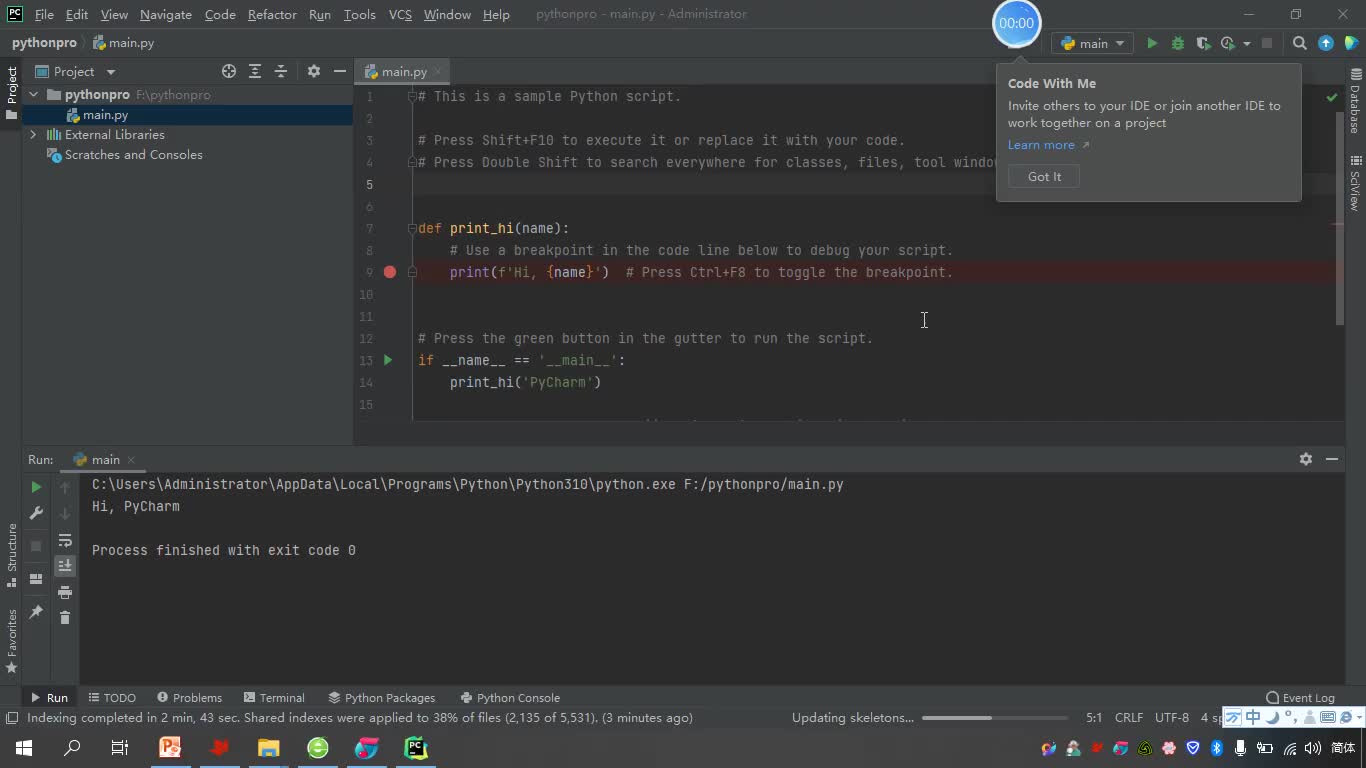This screenshot has height=768, width=1366.
Task: Open the Terminal tool window tab
Action: (273, 698)
